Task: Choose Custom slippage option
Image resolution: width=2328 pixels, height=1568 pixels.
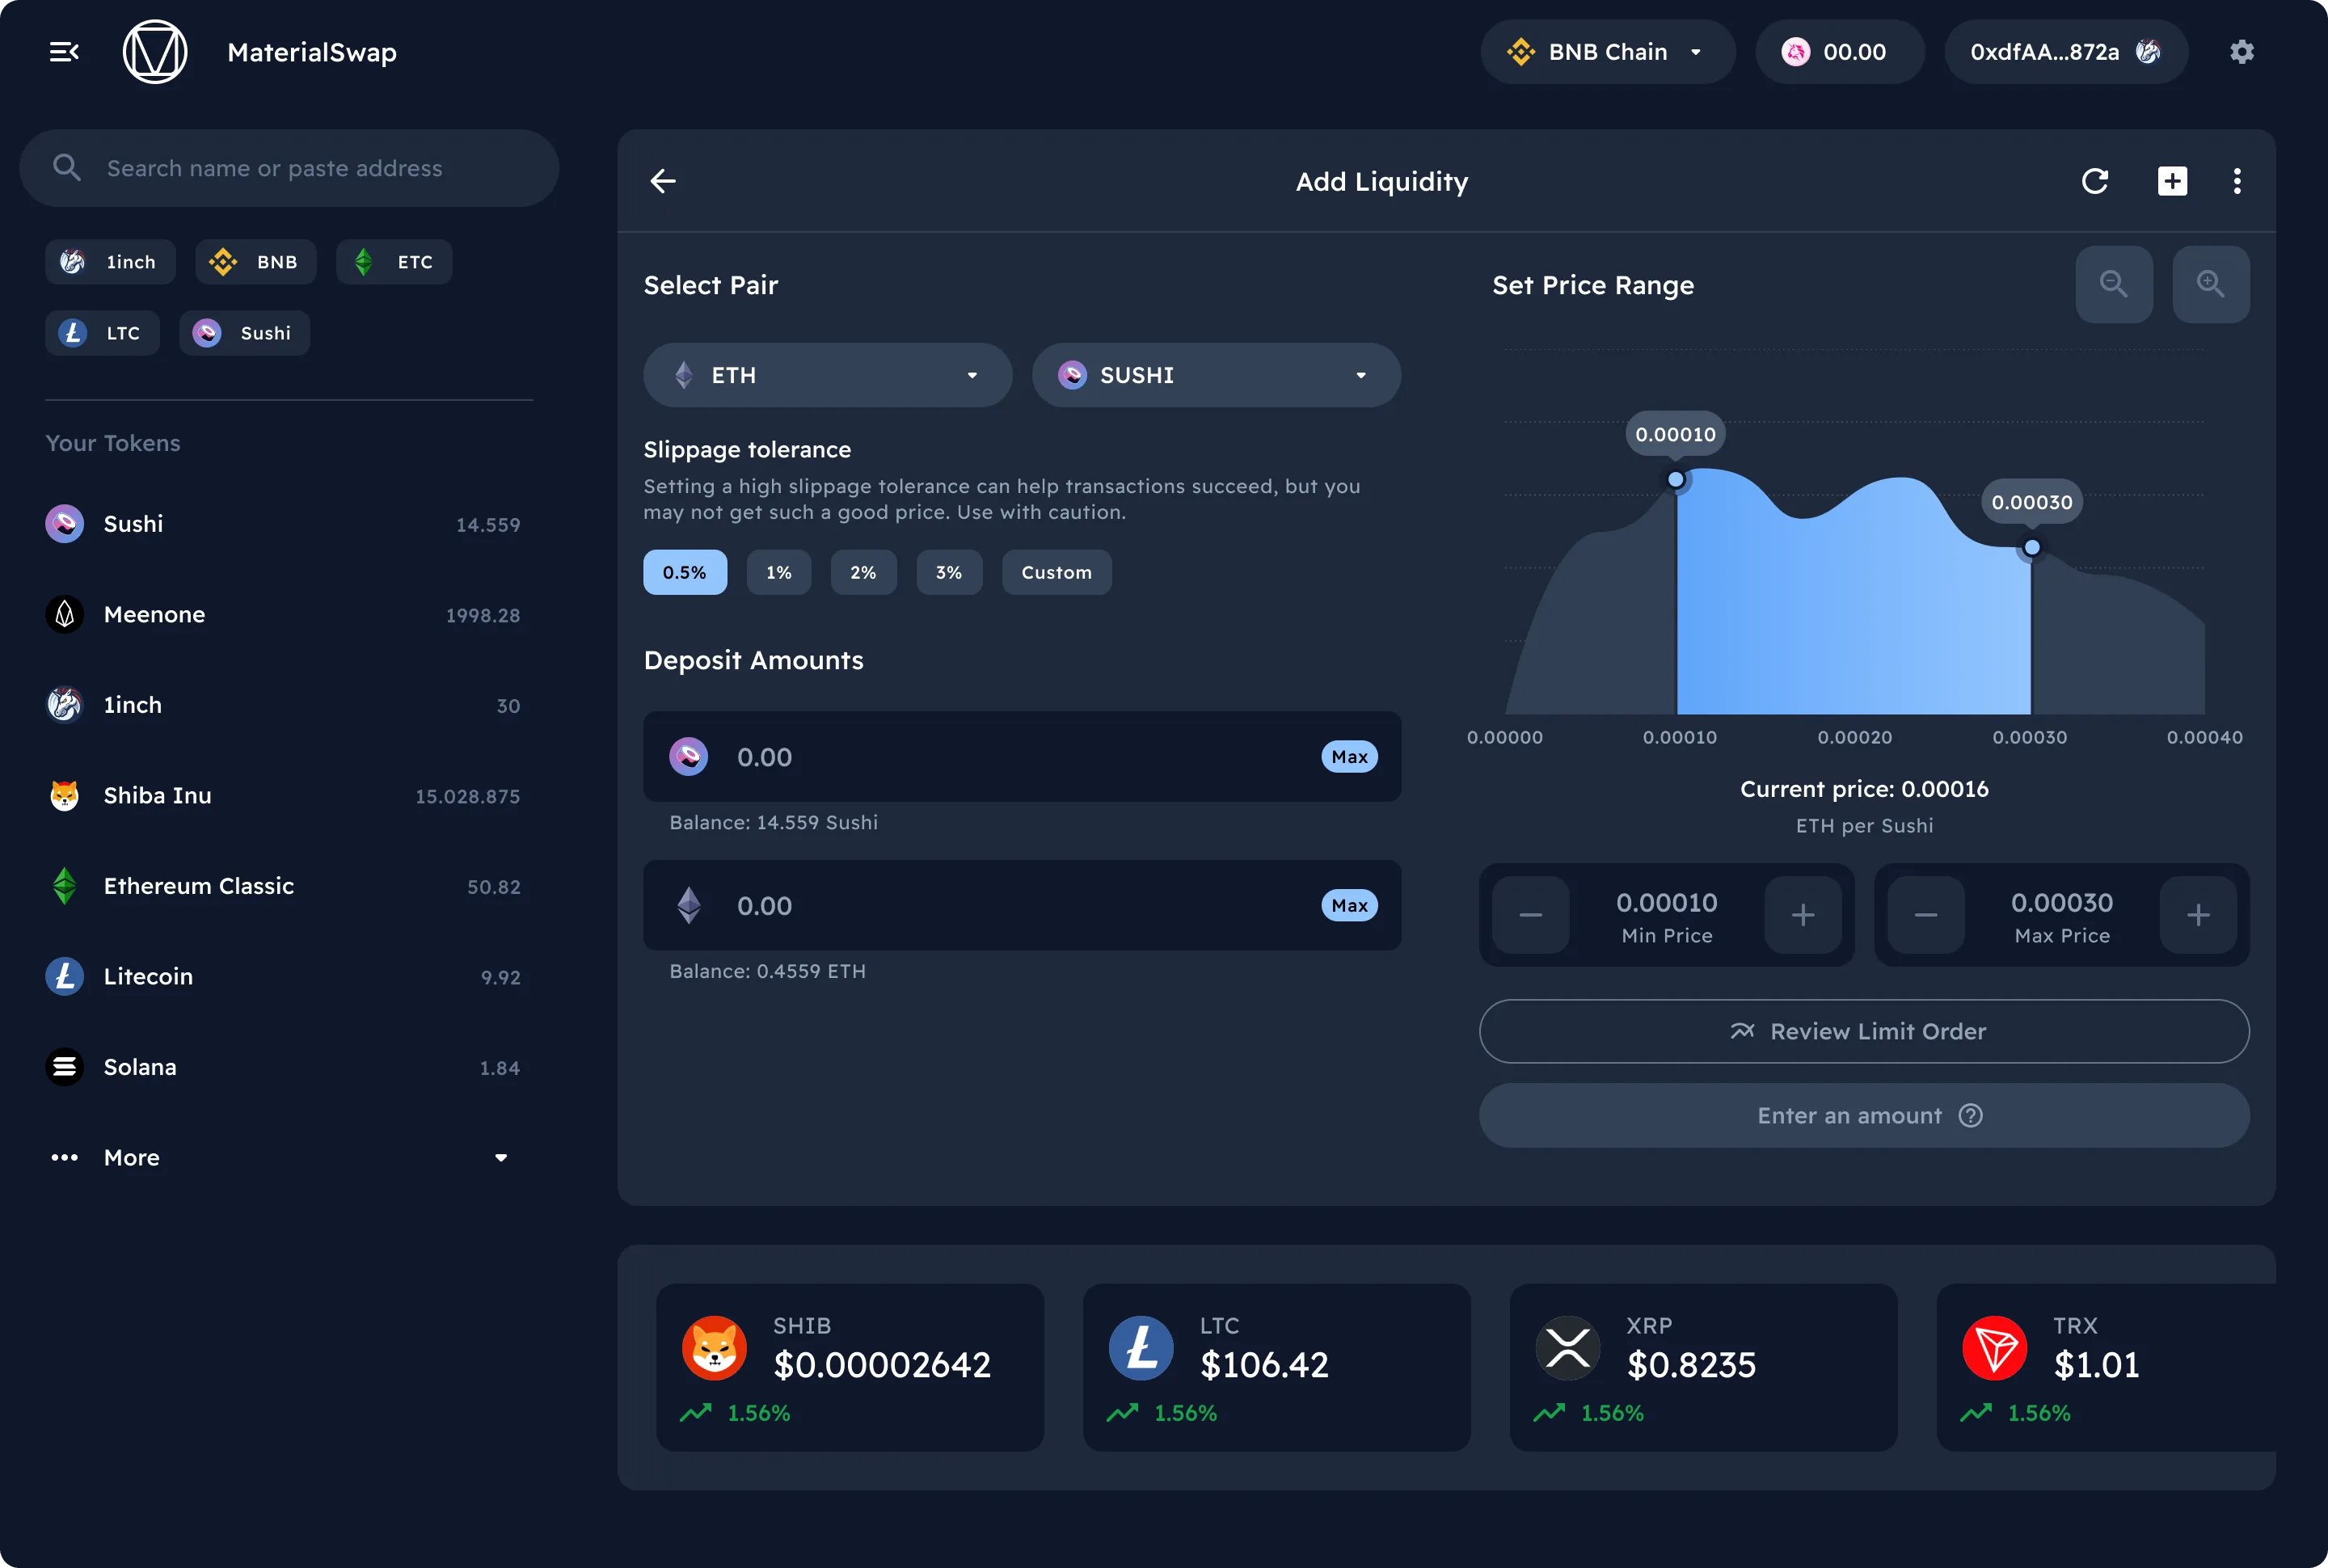Action: pos(1056,573)
